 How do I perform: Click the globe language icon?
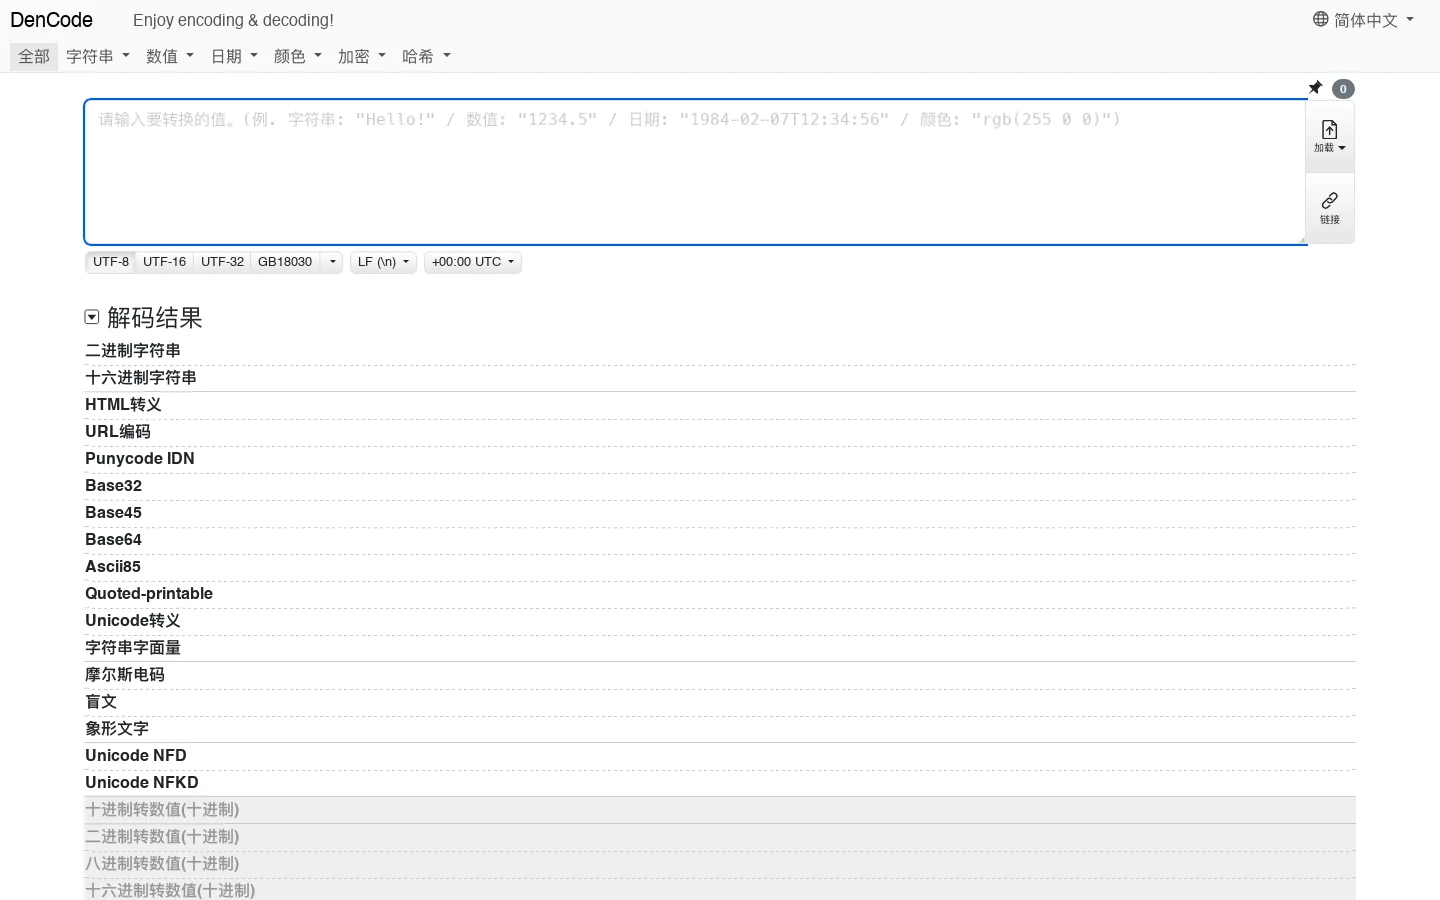pyautogui.click(x=1321, y=19)
